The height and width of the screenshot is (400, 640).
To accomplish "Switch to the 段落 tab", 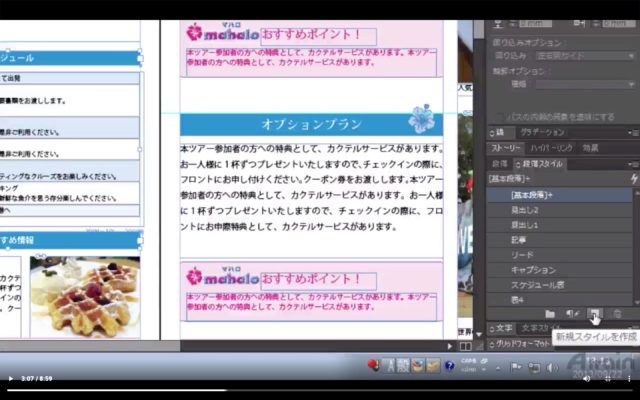I will pyautogui.click(x=500, y=164).
